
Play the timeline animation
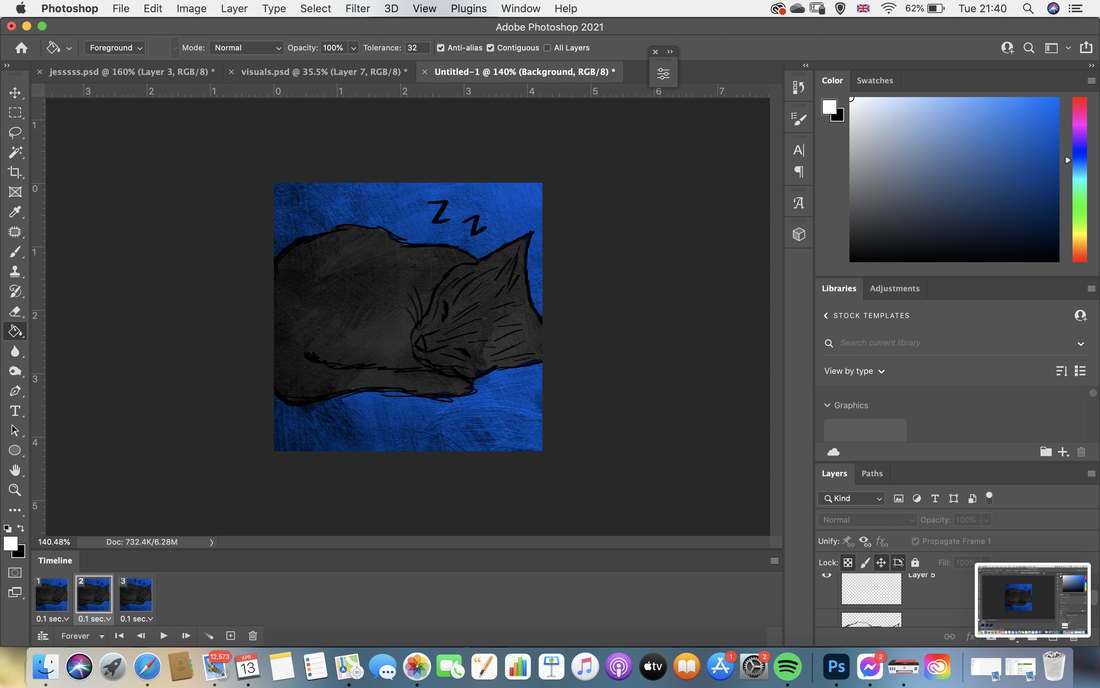[163, 635]
